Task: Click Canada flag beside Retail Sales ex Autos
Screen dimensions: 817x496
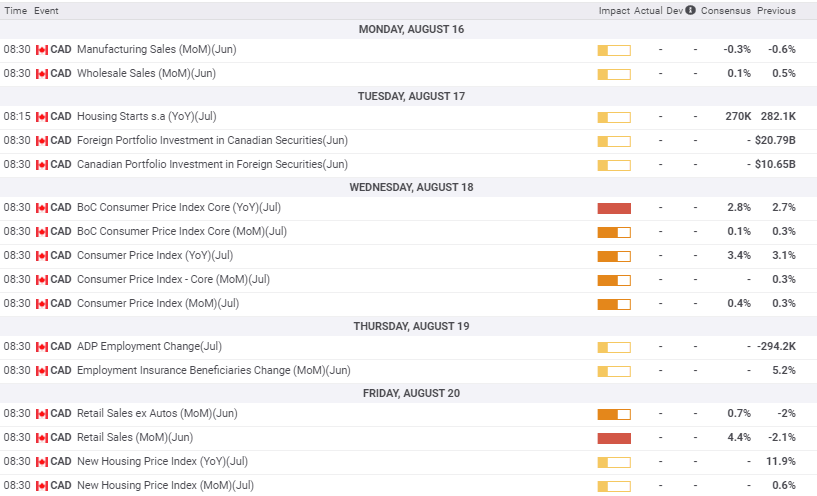Action: 42,414
